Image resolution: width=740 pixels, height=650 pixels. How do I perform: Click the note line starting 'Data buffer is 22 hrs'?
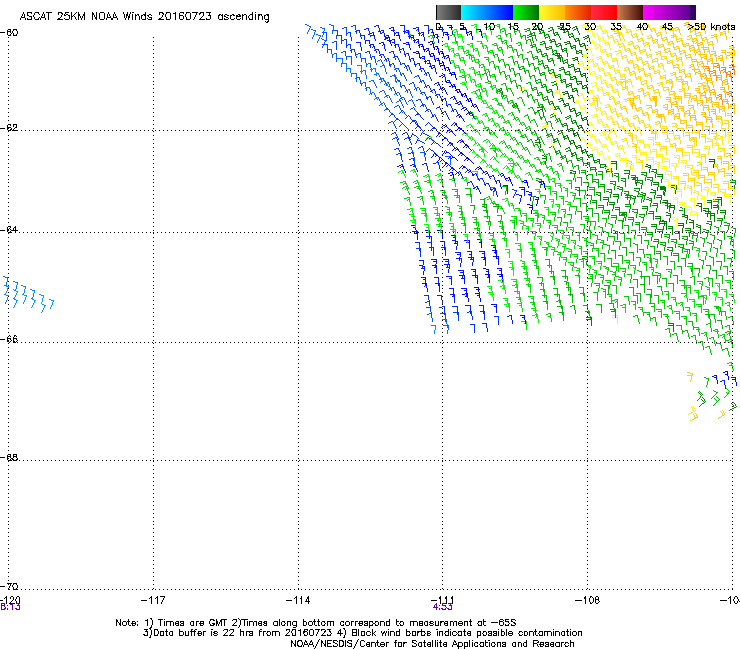point(362,633)
